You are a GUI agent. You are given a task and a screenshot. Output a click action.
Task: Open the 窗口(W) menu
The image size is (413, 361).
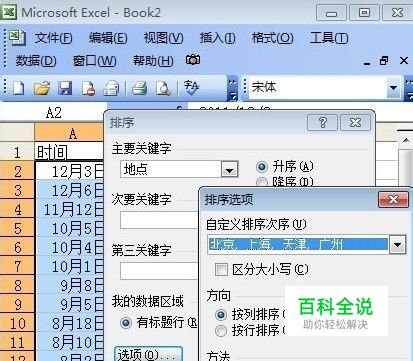point(95,61)
